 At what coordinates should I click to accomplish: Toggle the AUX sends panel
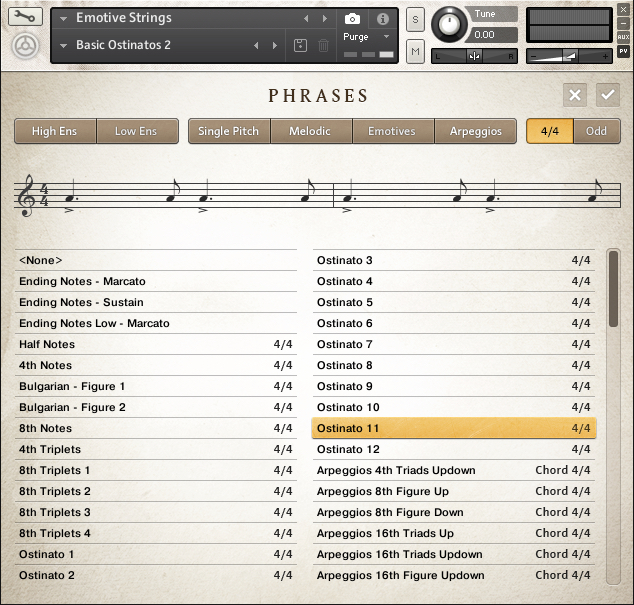(623, 37)
